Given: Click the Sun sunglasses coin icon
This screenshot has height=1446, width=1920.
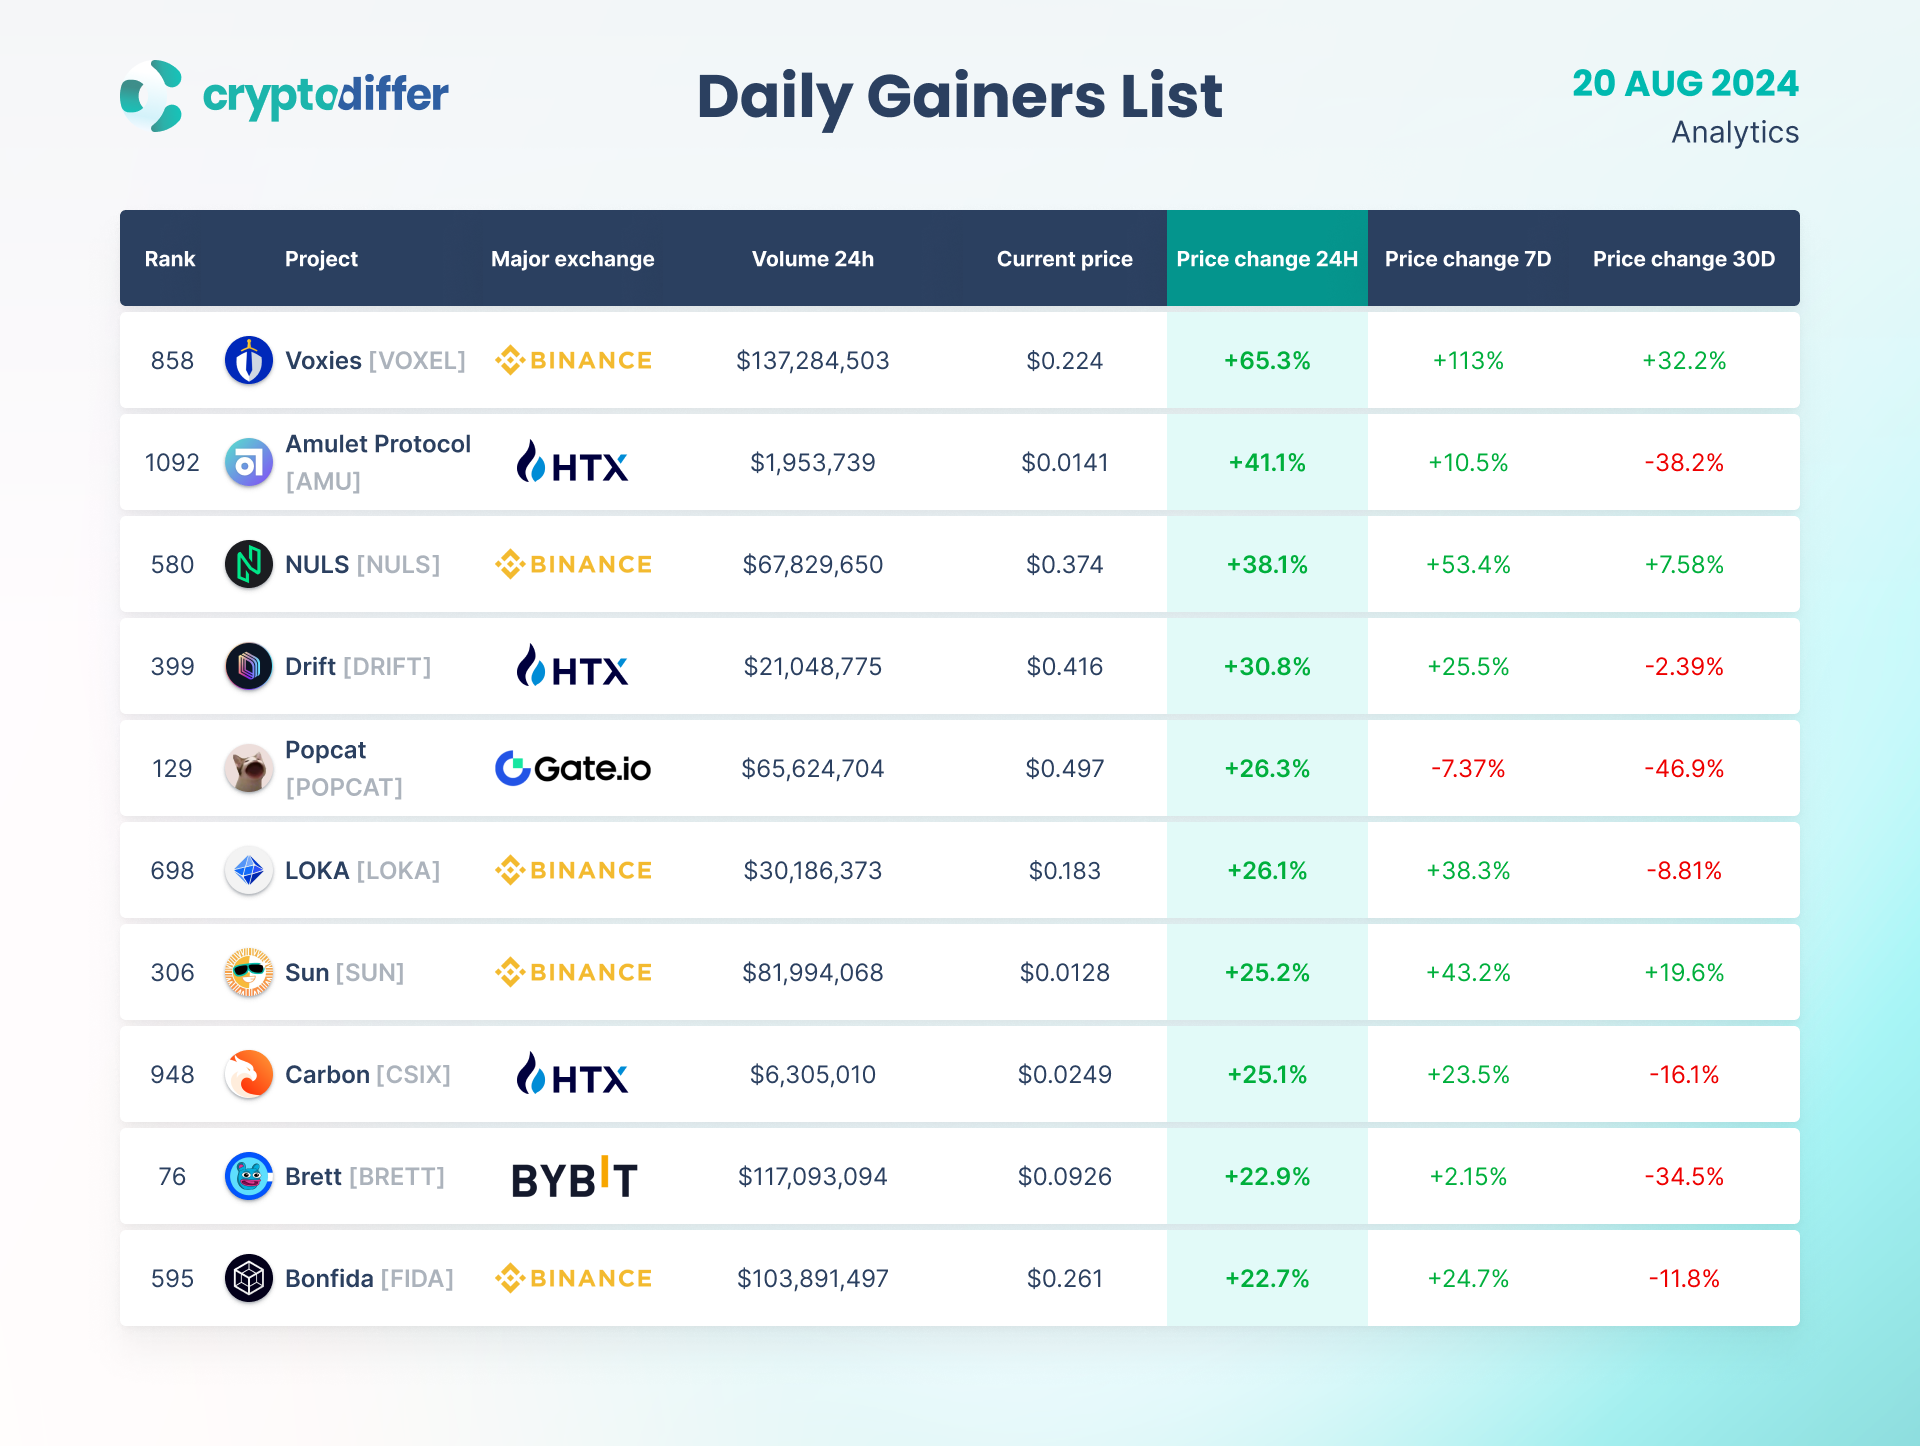Looking at the screenshot, I should pyautogui.click(x=249, y=972).
